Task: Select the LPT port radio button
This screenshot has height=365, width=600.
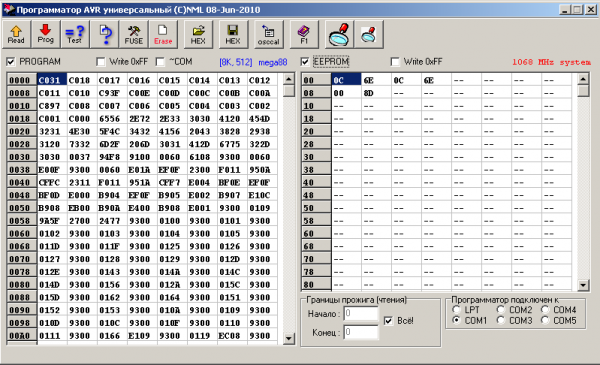Action: [x=456, y=309]
